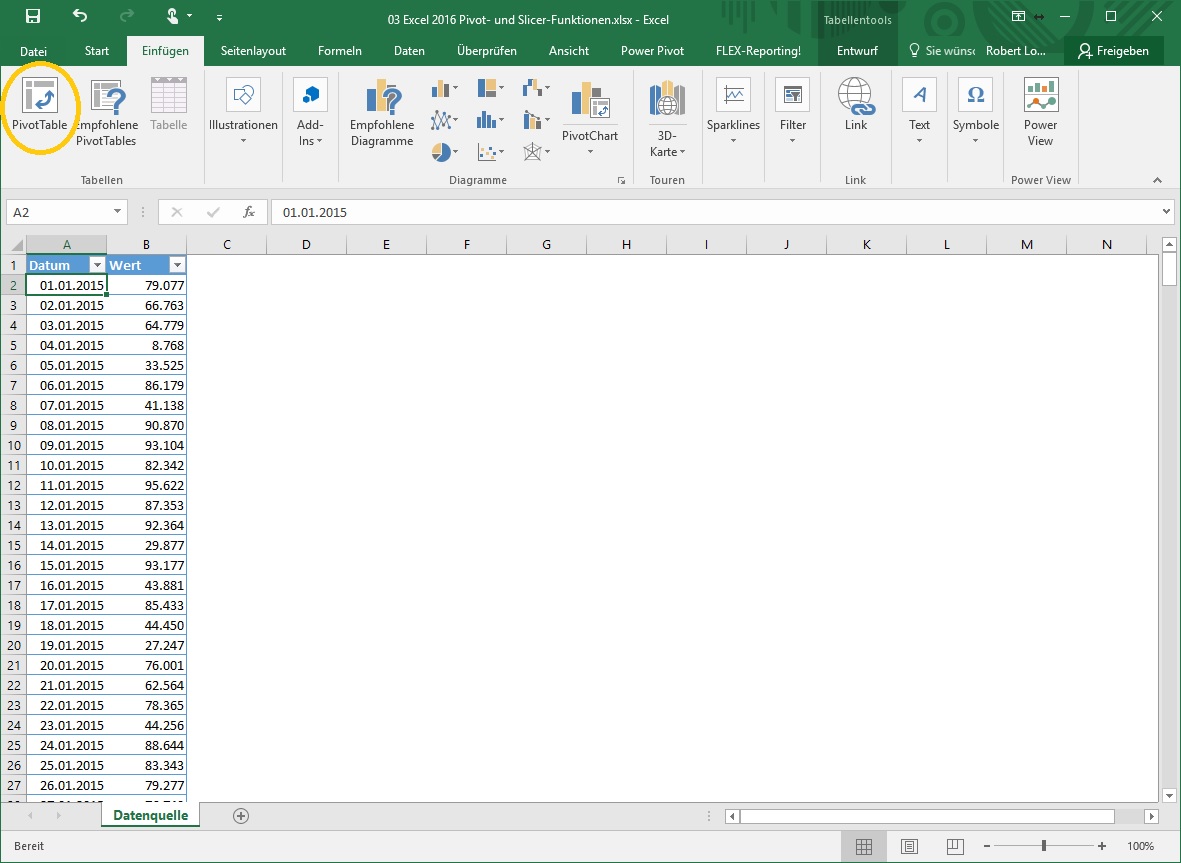
Task: Expand the Name Box dropdown
Action: coord(119,212)
